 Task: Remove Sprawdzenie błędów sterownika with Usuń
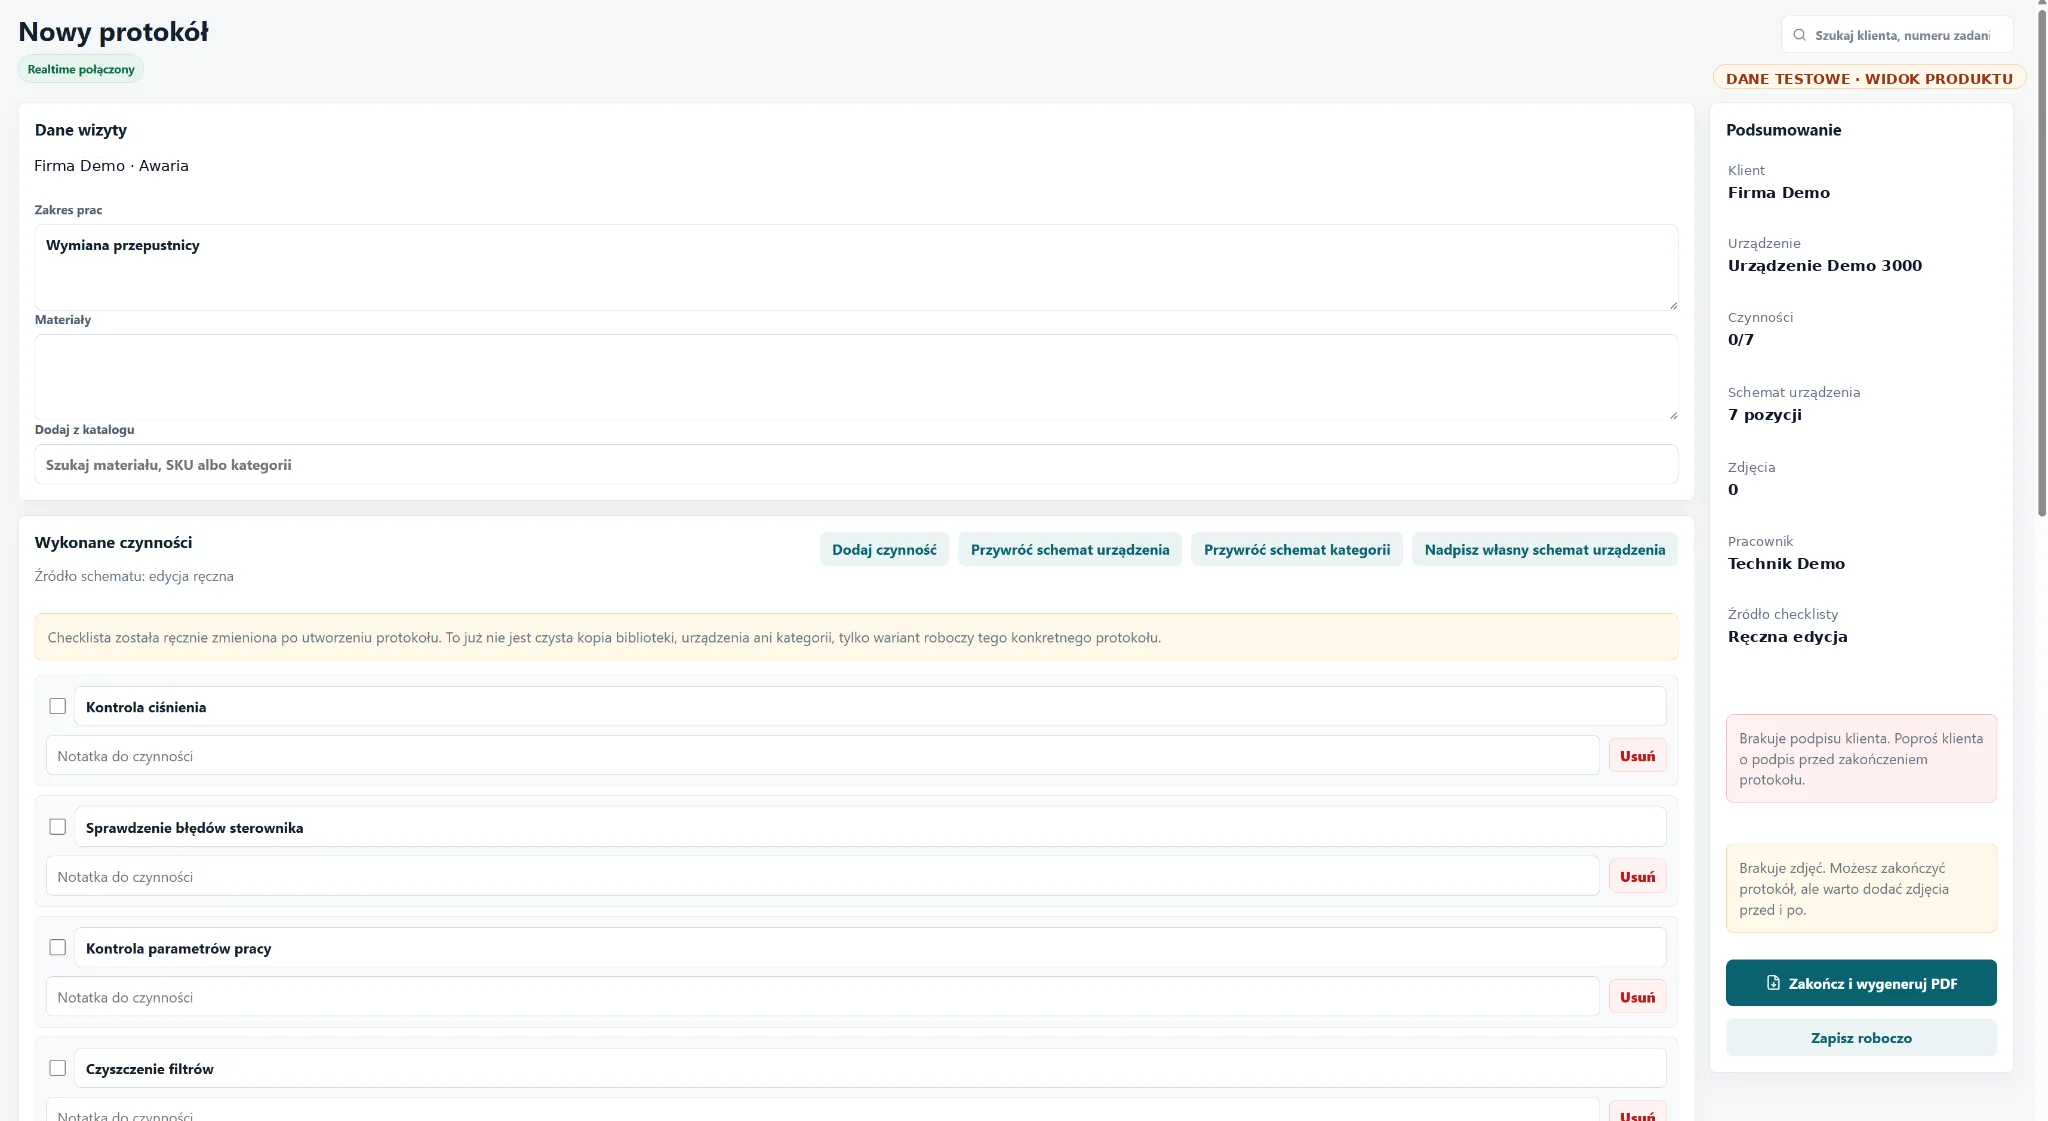click(1637, 877)
